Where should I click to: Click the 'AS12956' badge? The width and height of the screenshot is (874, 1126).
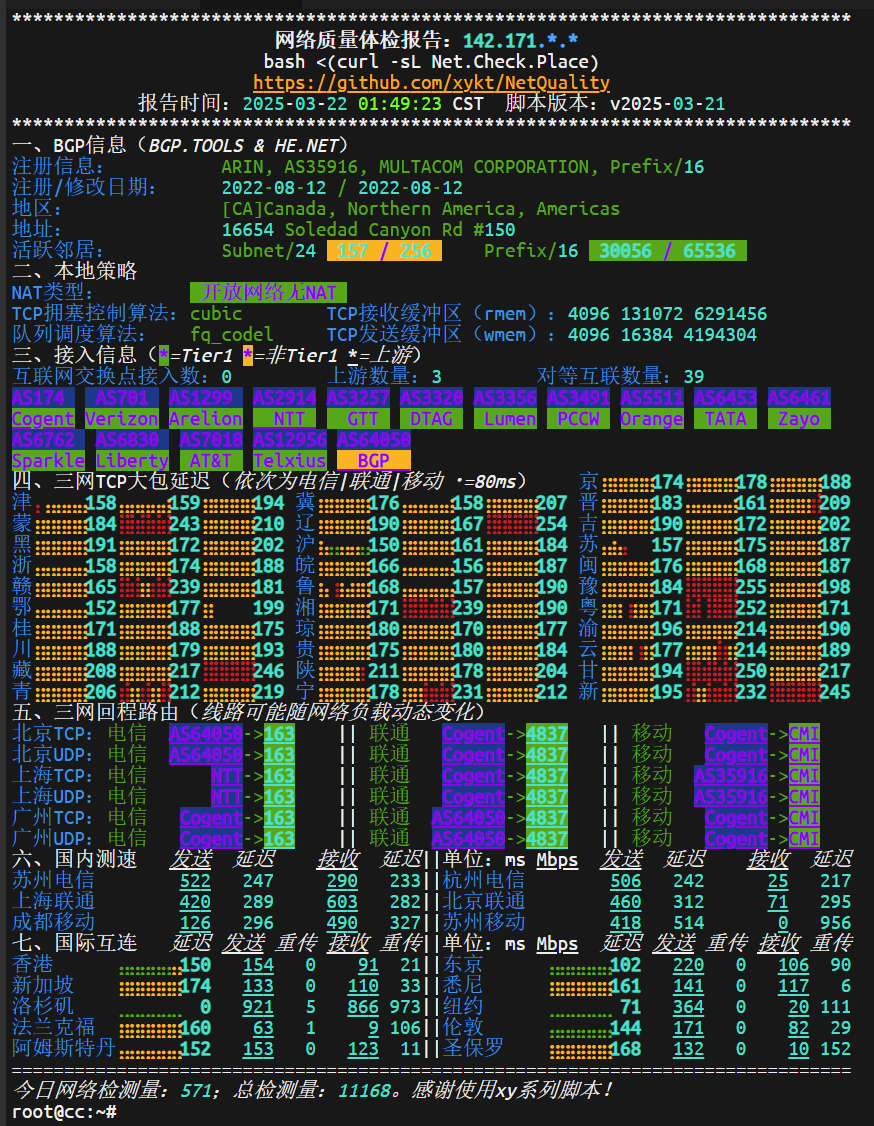(289, 439)
